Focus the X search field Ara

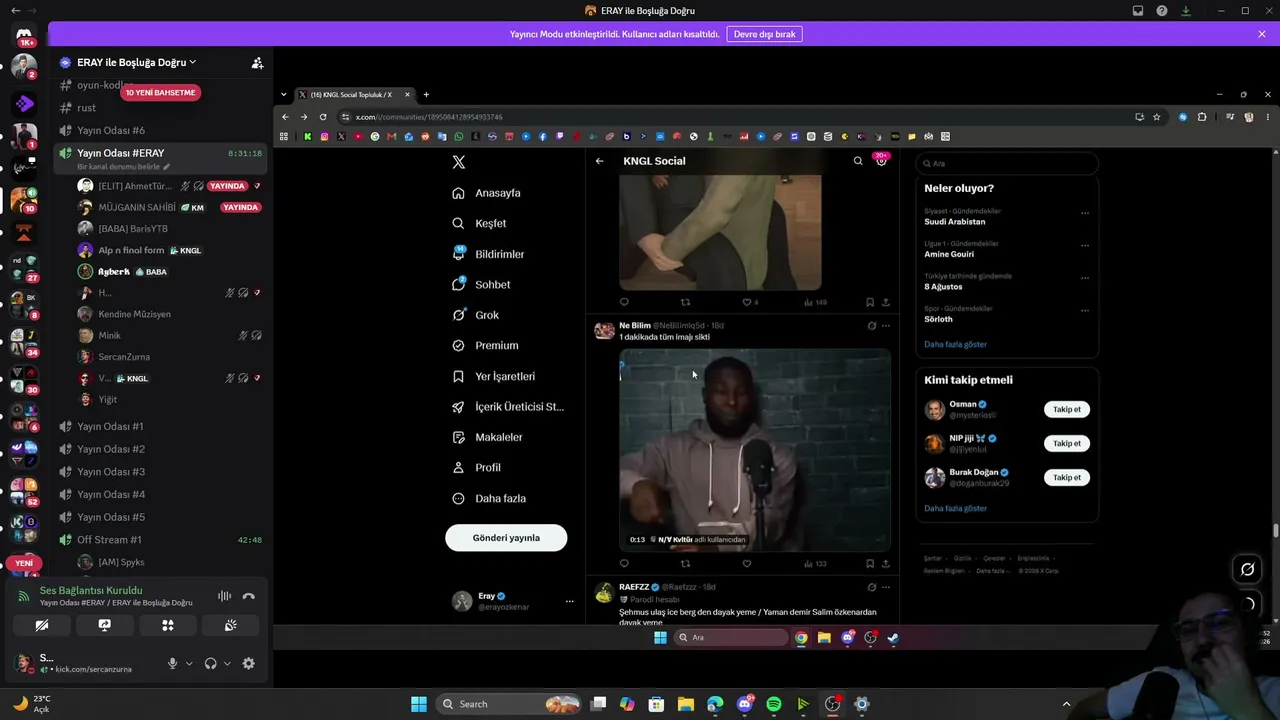(x=1007, y=163)
